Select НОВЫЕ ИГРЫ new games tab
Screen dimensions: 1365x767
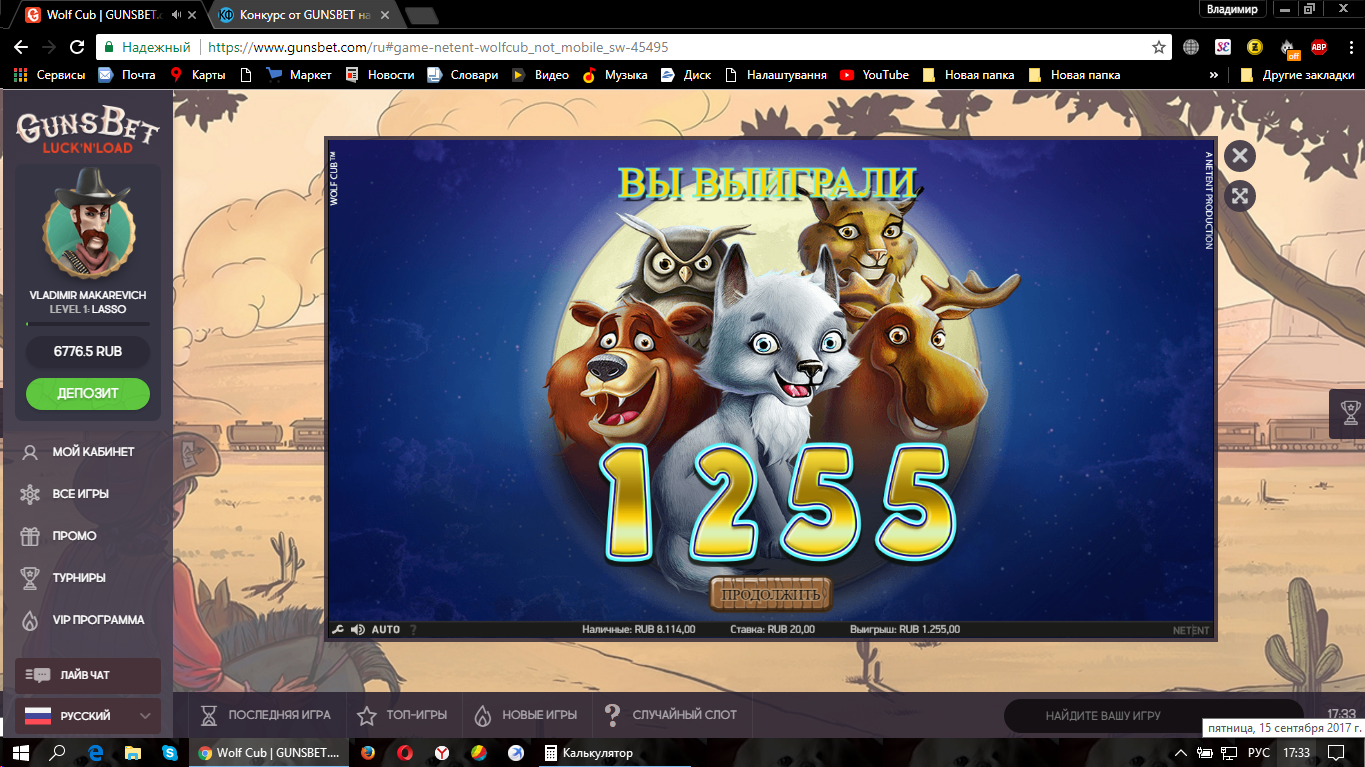click(525, 715)
